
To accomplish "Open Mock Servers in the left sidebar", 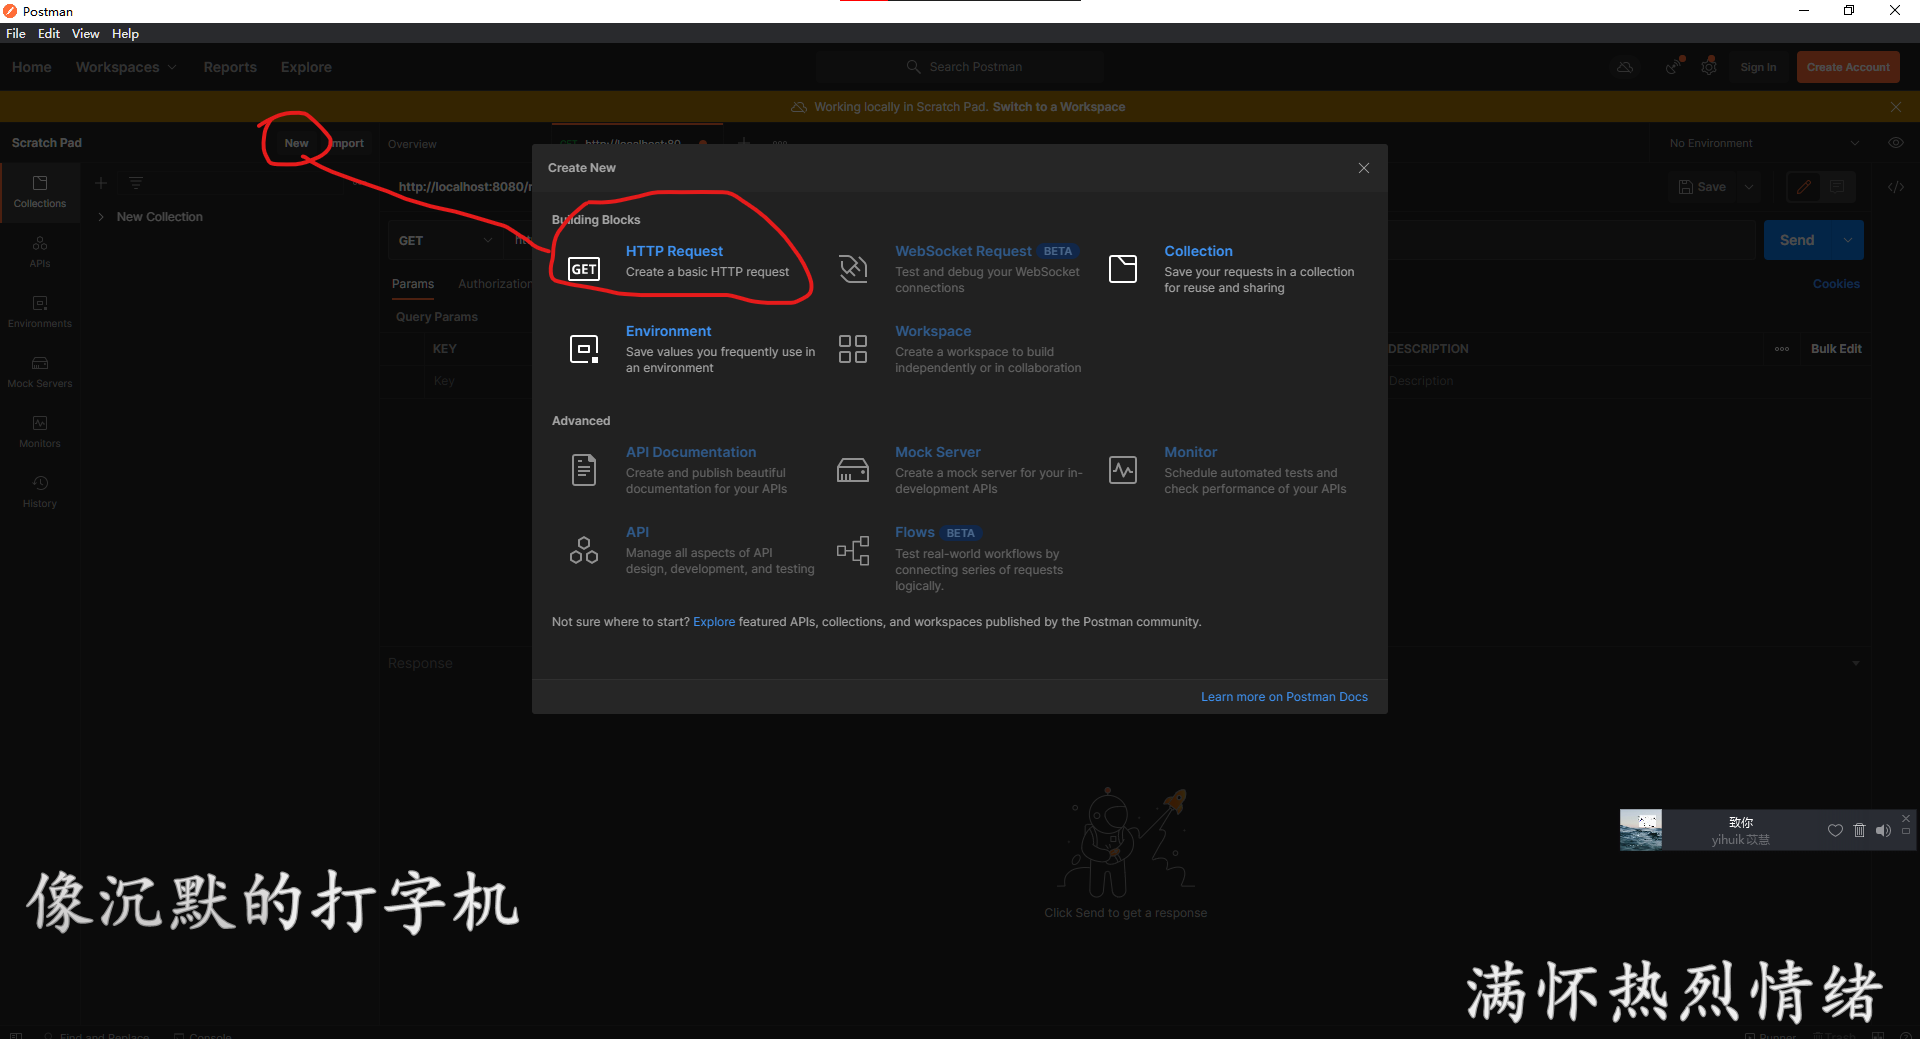I will coord(40,372).
